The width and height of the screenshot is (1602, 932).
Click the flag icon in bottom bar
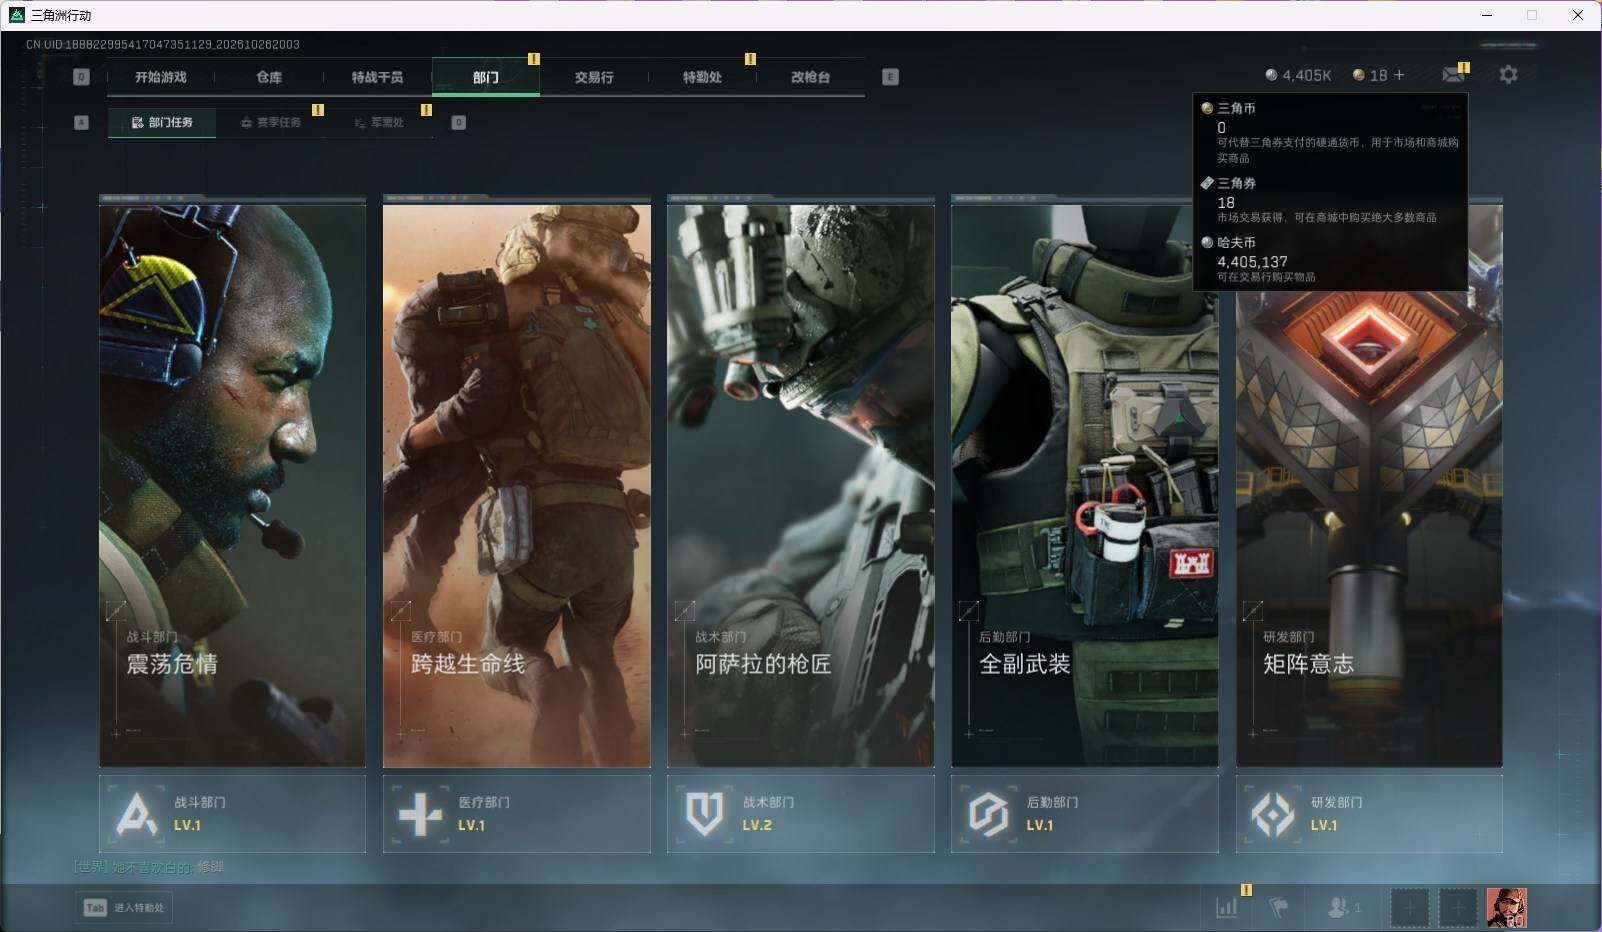click(x=1278, y=907)
